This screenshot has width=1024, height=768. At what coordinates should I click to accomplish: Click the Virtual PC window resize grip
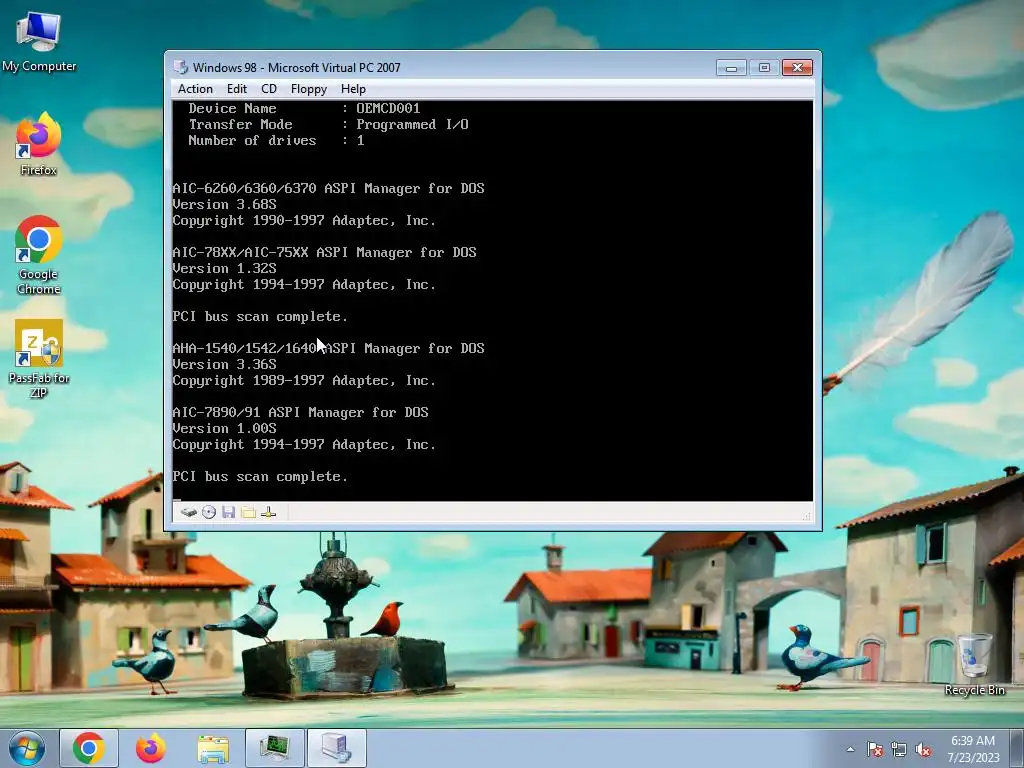click(807, 516)
